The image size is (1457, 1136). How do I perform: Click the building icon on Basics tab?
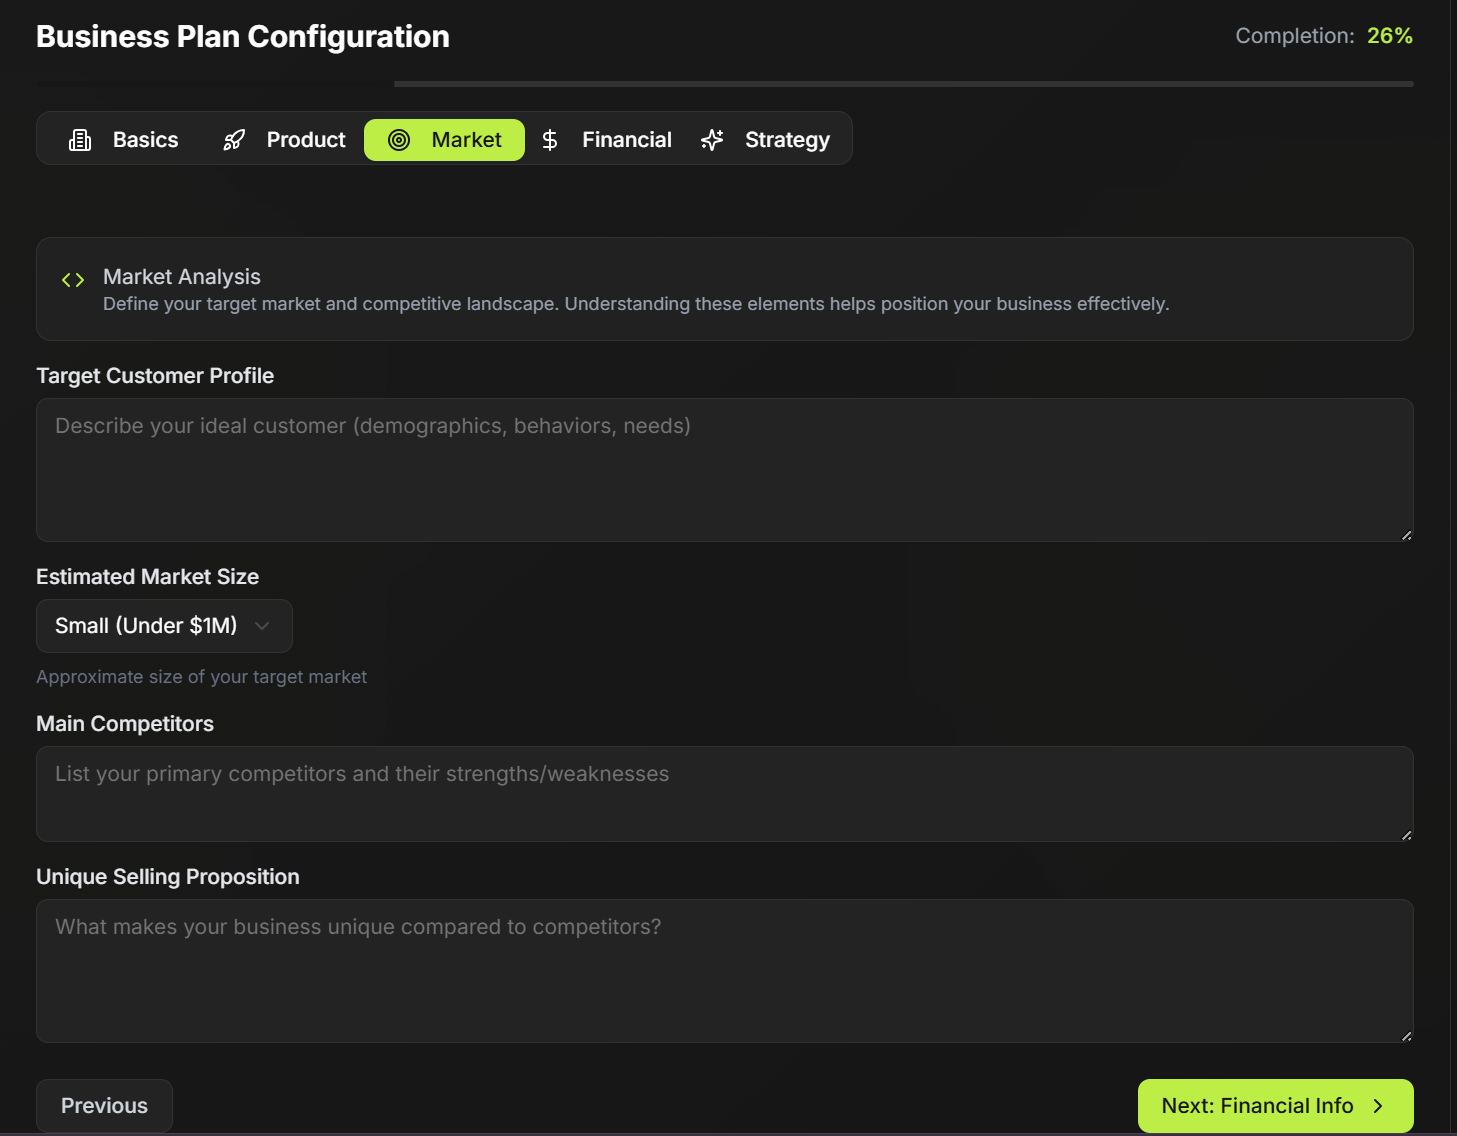point(80,140)
